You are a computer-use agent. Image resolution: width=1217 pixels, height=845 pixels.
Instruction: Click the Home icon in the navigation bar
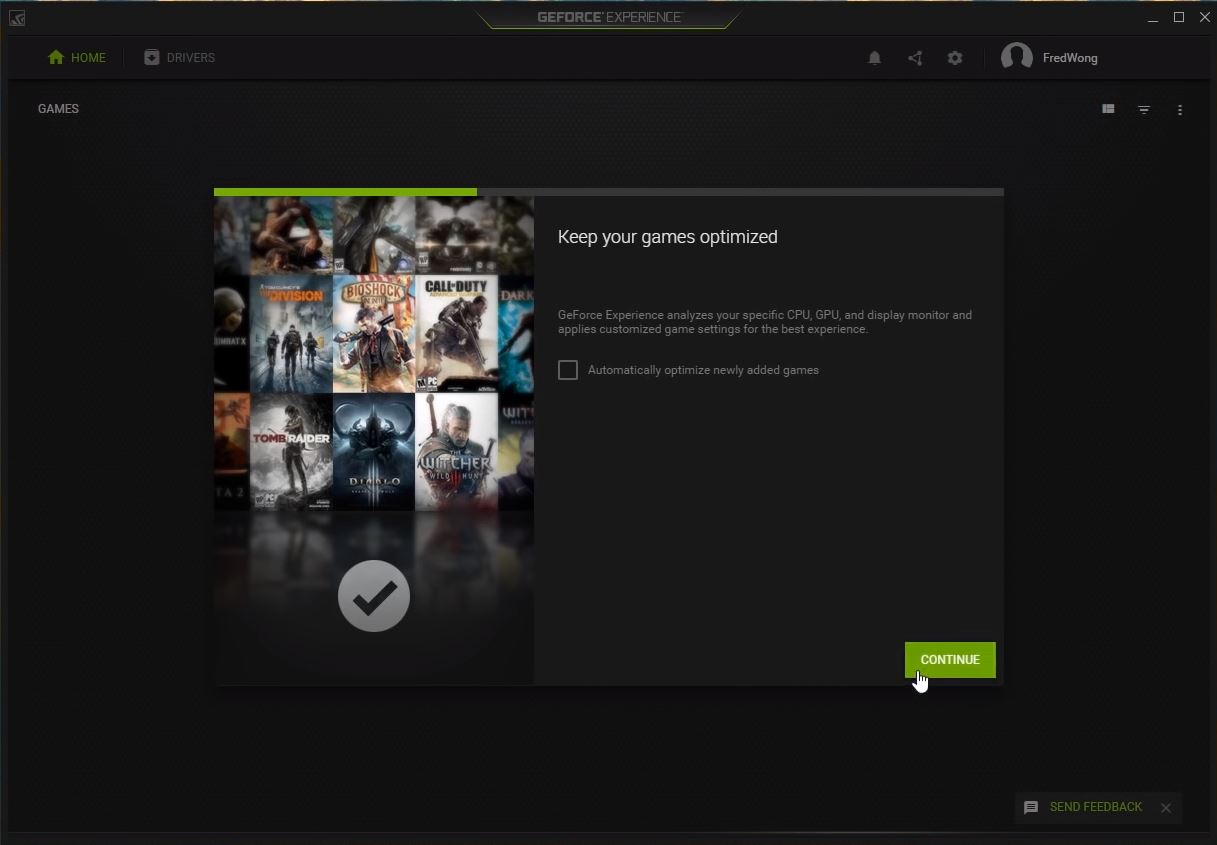pos(55,57)
